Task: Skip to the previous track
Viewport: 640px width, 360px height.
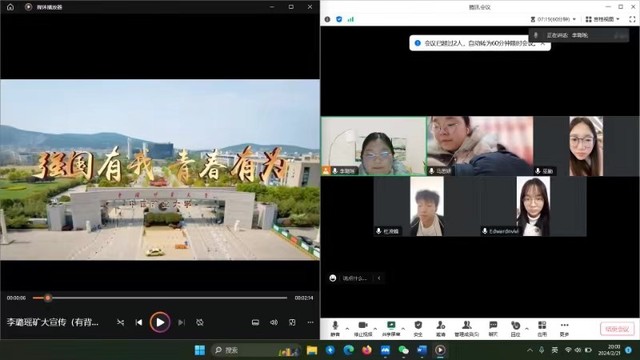Action: 139,322
